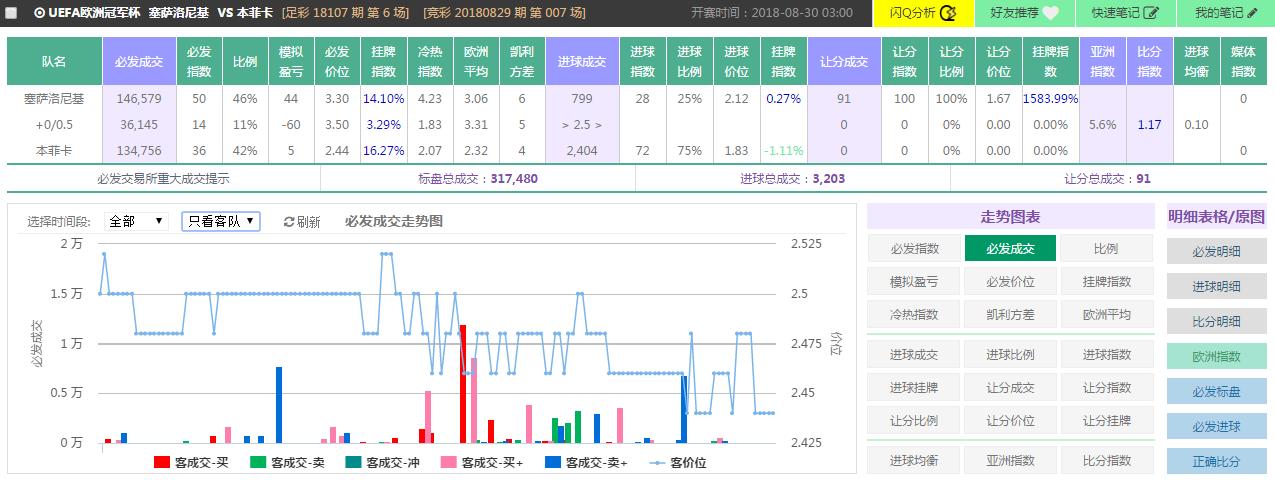
Task: Click the 媒体指数 column header
Action: [1244, 61]
